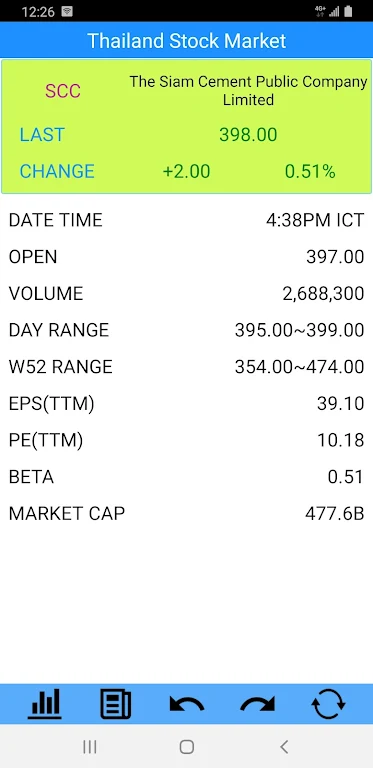Open the news article icon
Viewport: 373px width, 768px height.
(x=116, y=704)
